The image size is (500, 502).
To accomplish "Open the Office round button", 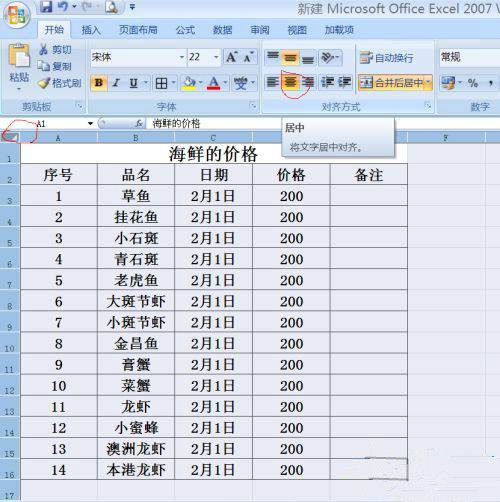I will 16,15.
